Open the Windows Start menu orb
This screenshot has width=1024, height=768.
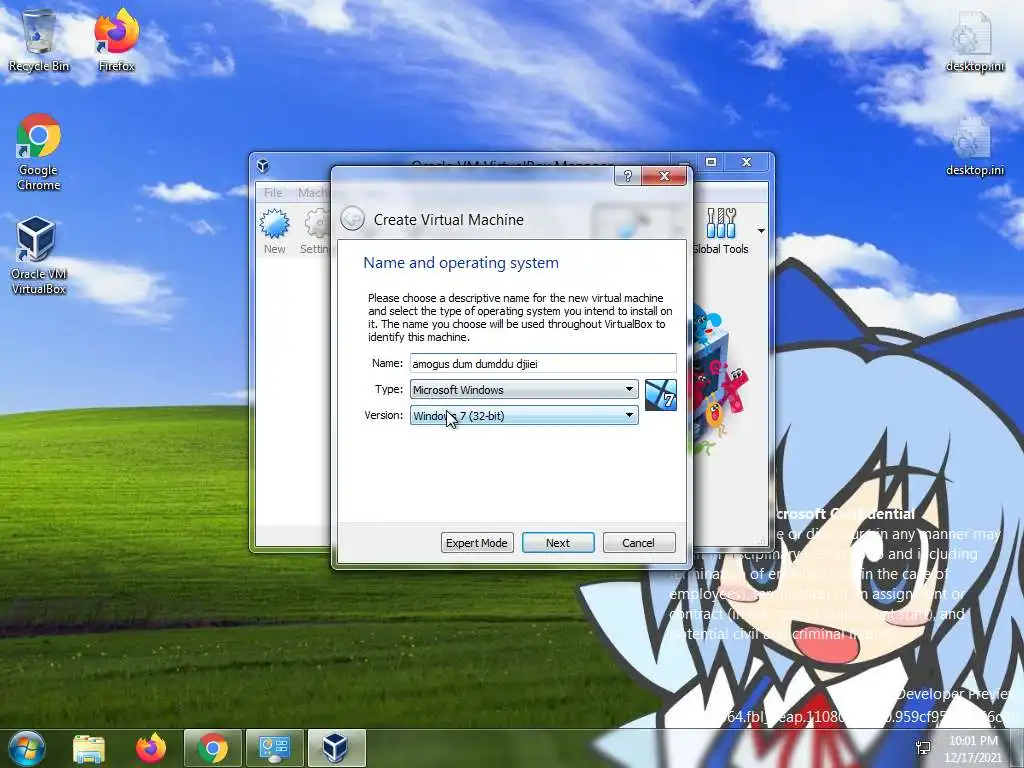(25, 748)
